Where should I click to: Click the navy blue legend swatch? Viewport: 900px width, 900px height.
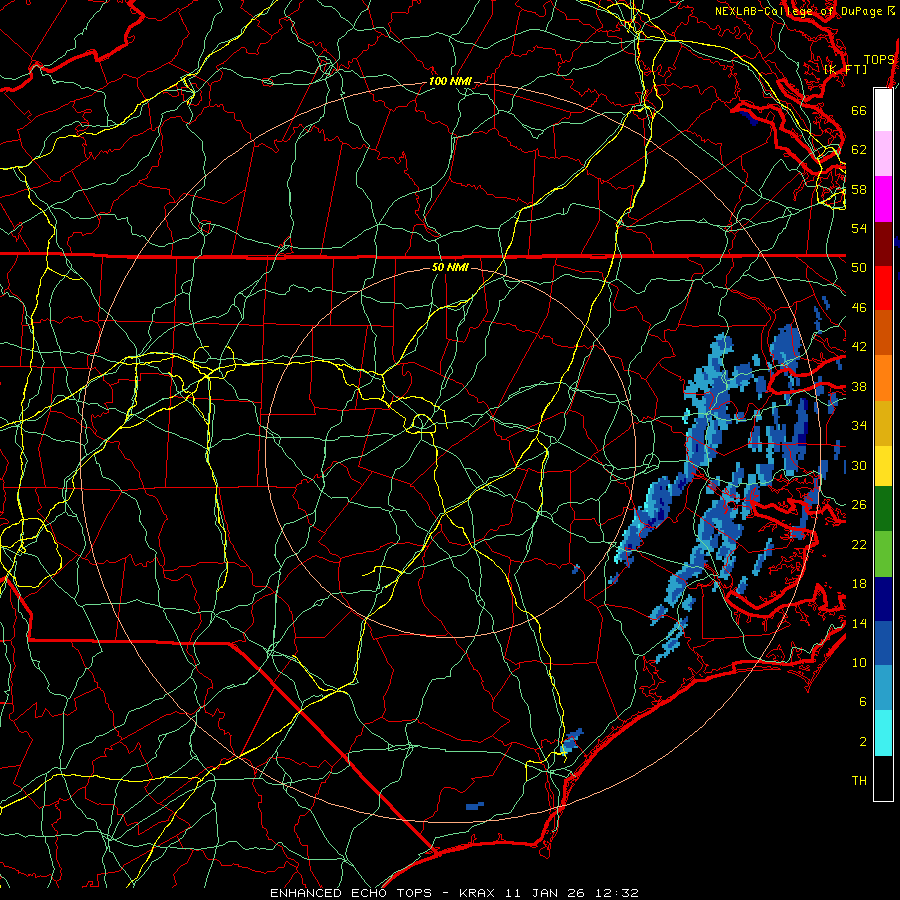(883, 599)
